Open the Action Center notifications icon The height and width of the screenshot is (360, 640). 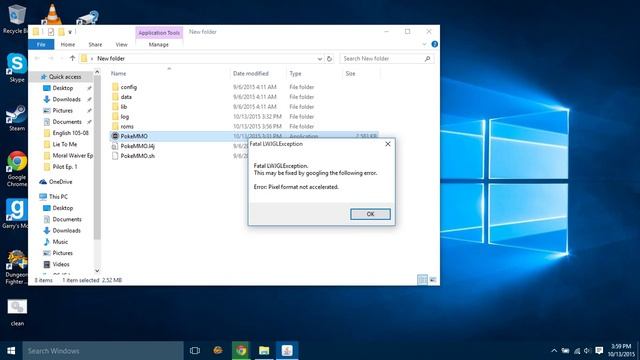pyautogui.click(x=599, y=351)
